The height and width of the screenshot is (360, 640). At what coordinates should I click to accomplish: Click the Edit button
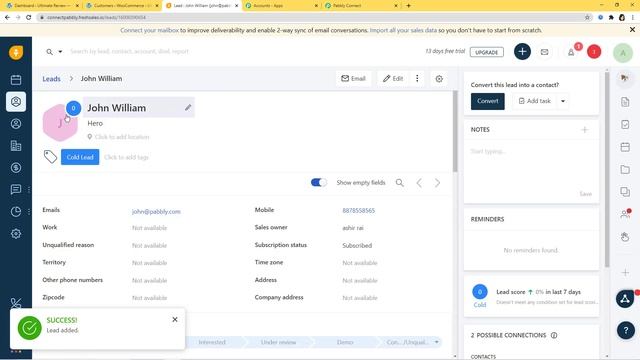click(x=393, y=78)
